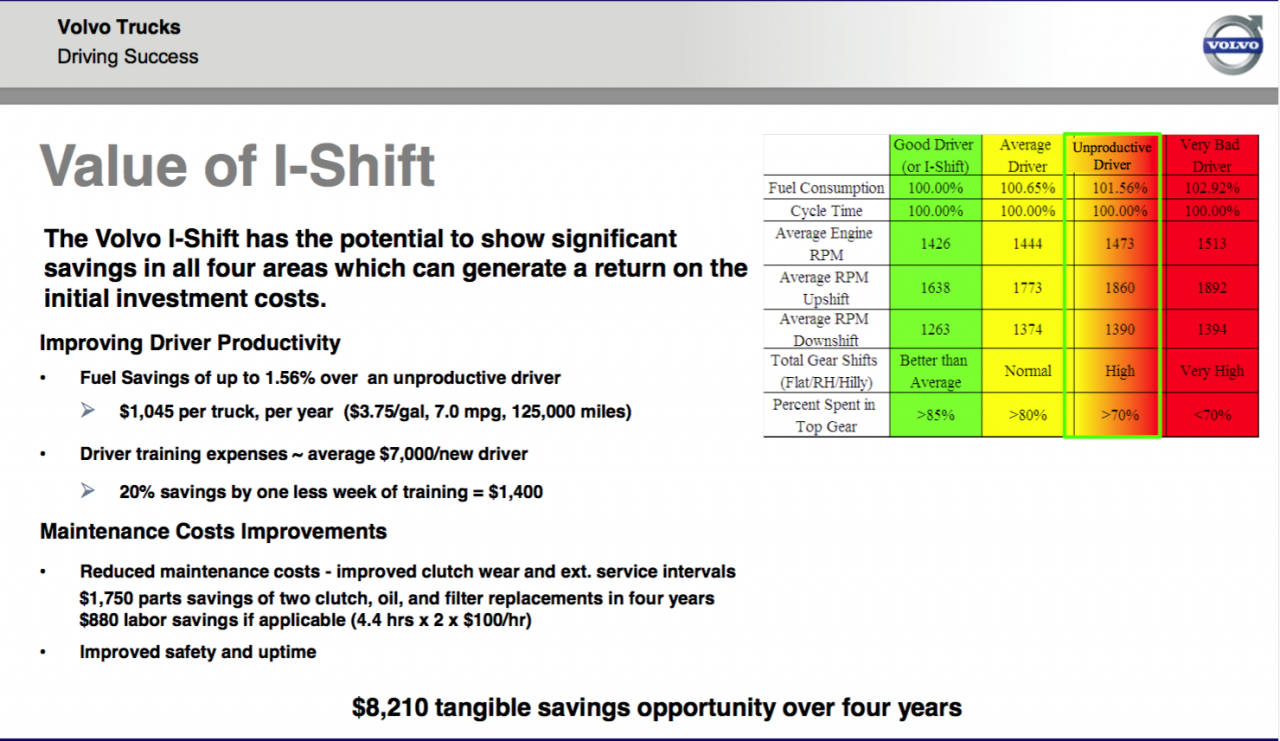Select the yellow Average Driver column header
Image resolution: width=1280 pixels, height=741 pixels.
click(1025, 156)
